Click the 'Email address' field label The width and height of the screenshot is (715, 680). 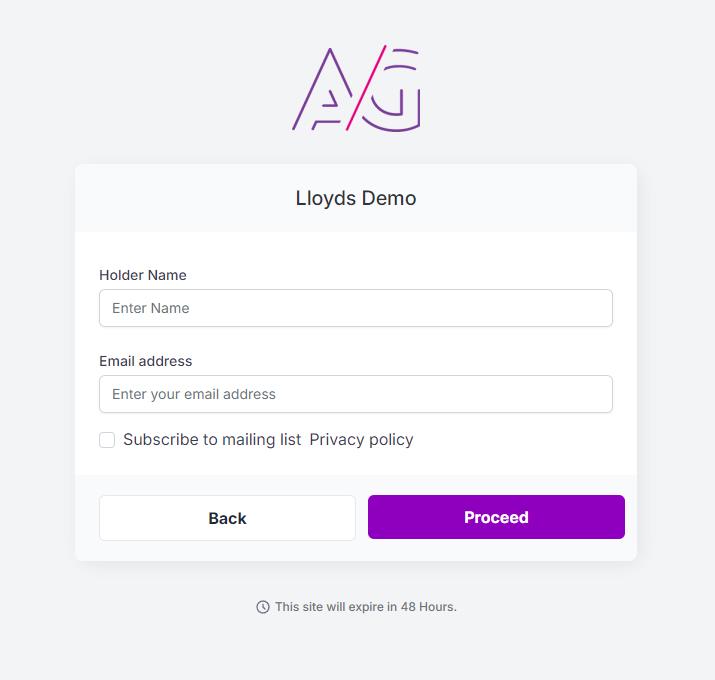pos(145,361)
